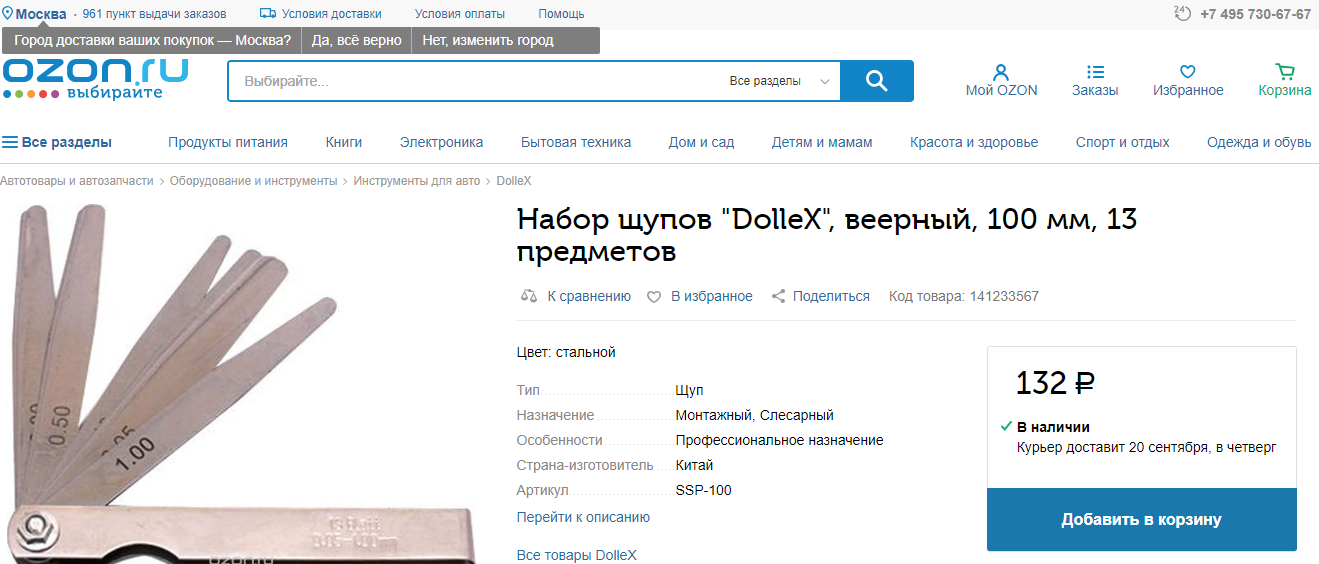
Task: Go to Оборудование и инструменты breadcrumb
Action: [x=253, y=181]
